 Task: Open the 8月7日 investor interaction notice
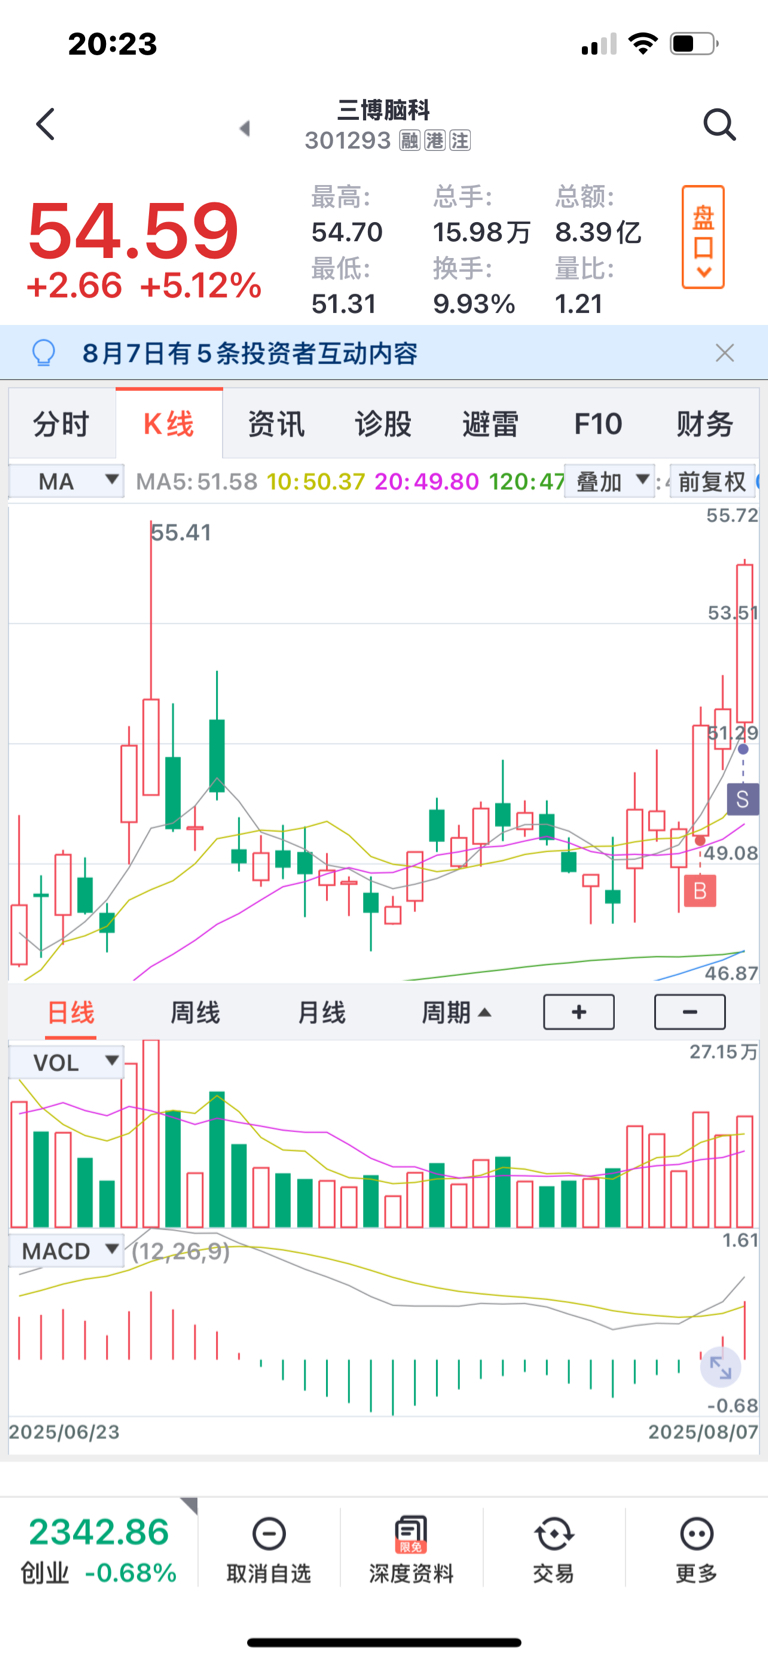[250, 353]
